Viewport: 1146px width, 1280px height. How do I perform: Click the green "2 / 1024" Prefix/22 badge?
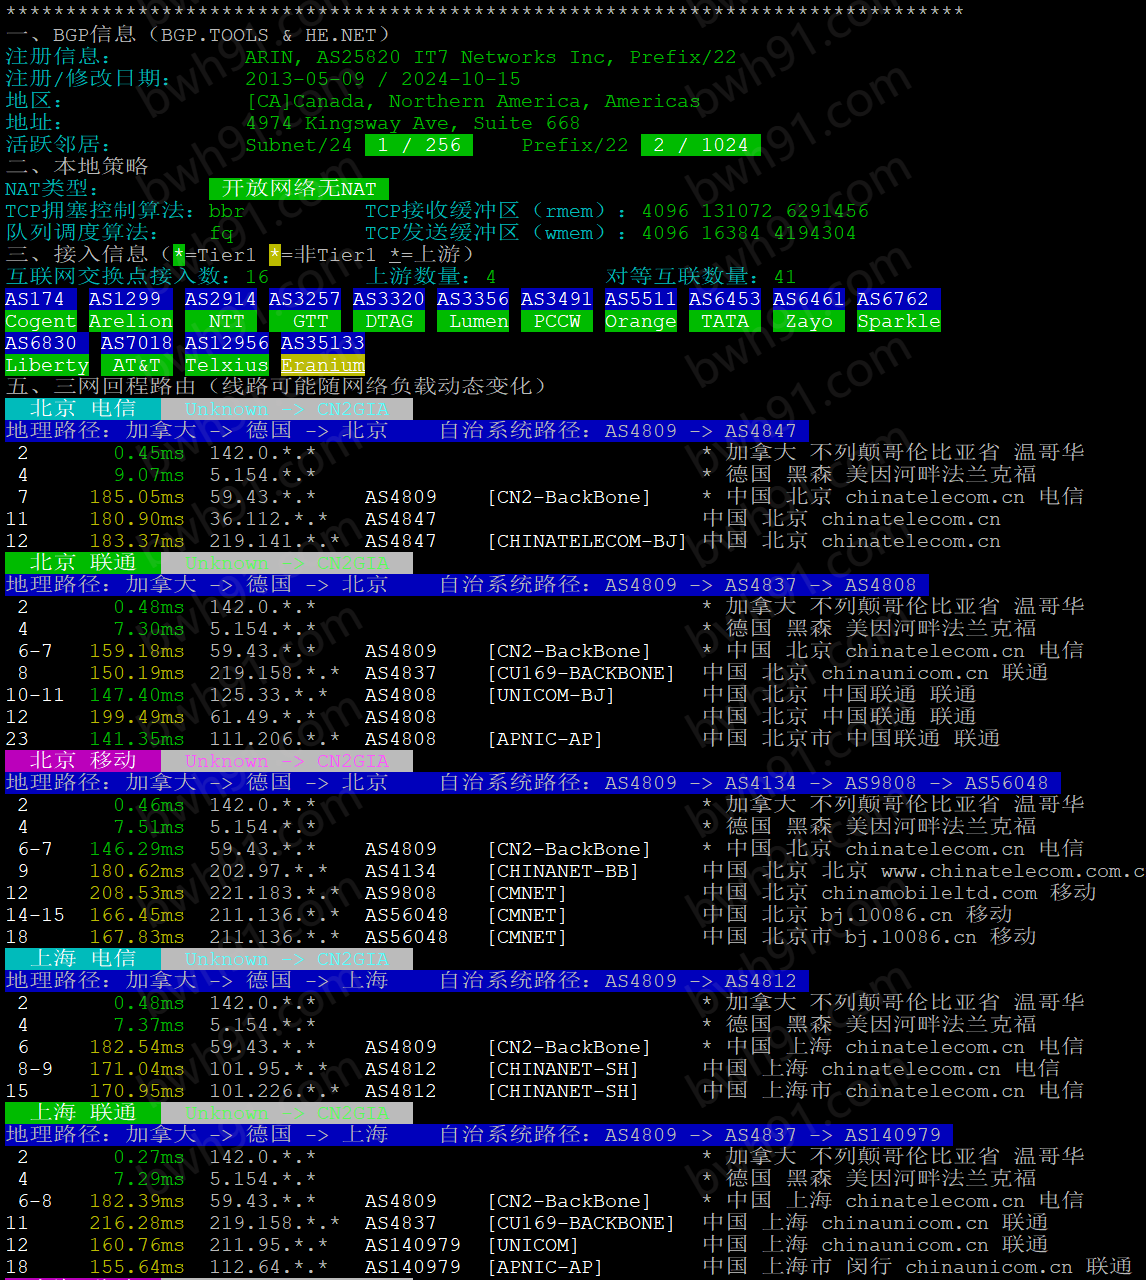[x=701, y=145]
